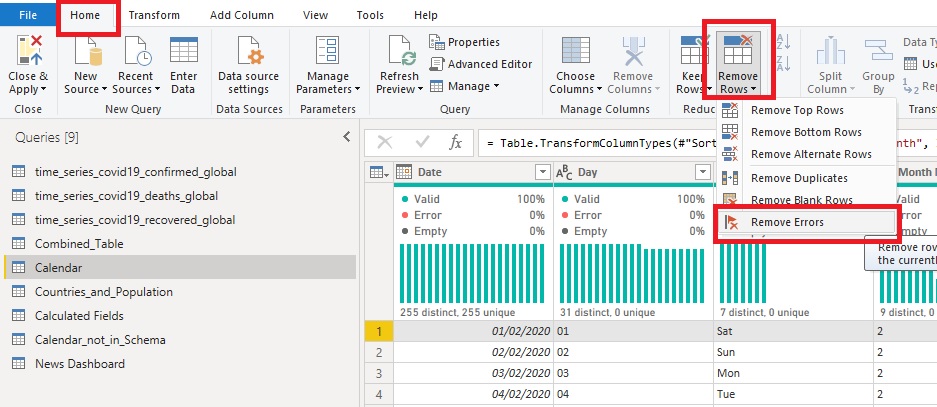Click the Remove Columns icon

tap(633, 50)
